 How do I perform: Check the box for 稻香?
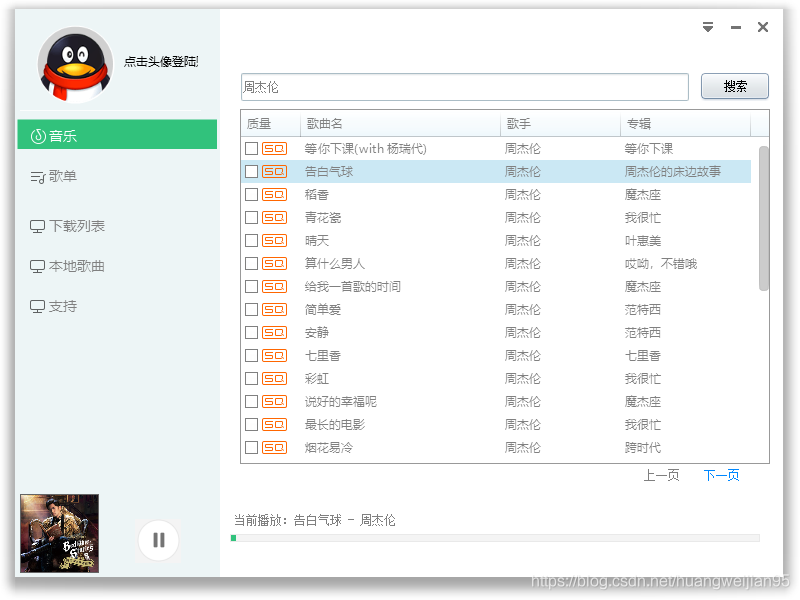point(251,194)
